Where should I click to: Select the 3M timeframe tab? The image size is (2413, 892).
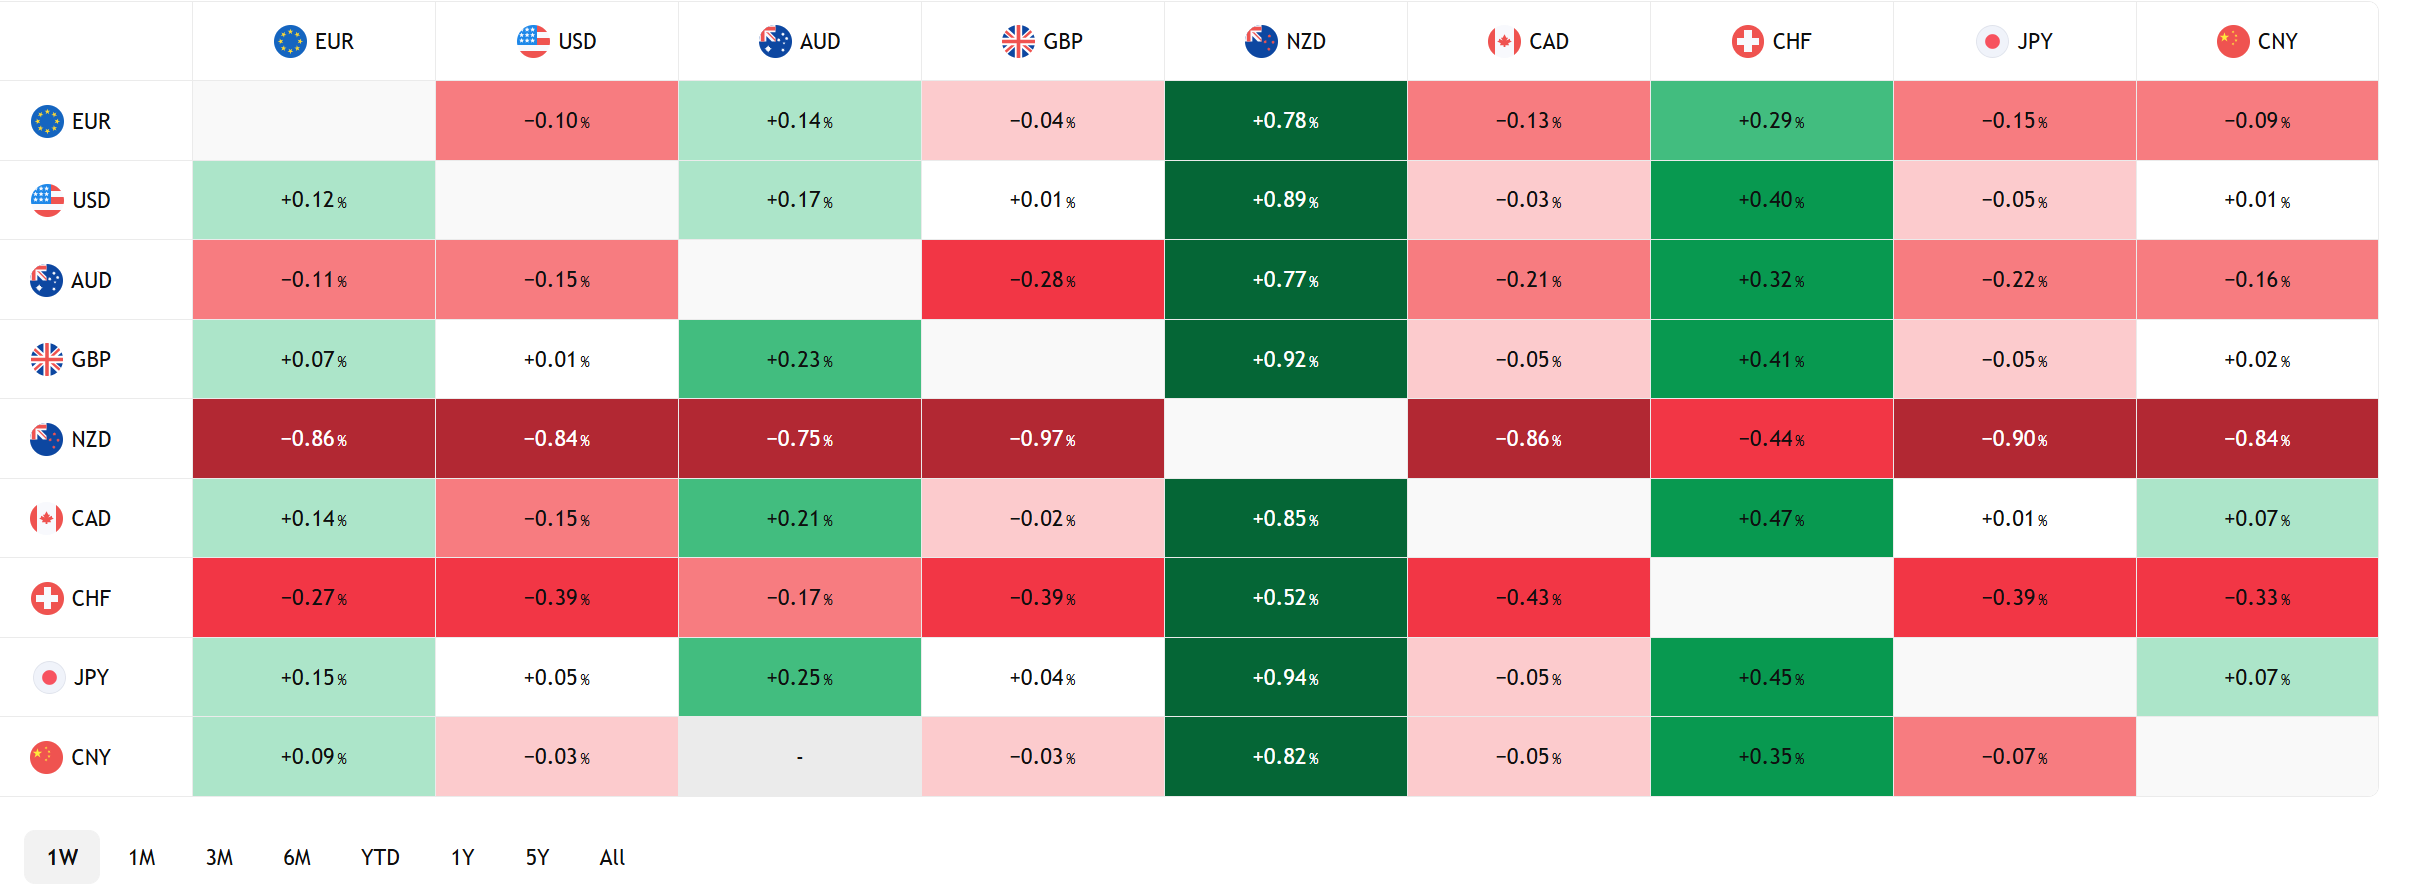[x=219, y=857]
